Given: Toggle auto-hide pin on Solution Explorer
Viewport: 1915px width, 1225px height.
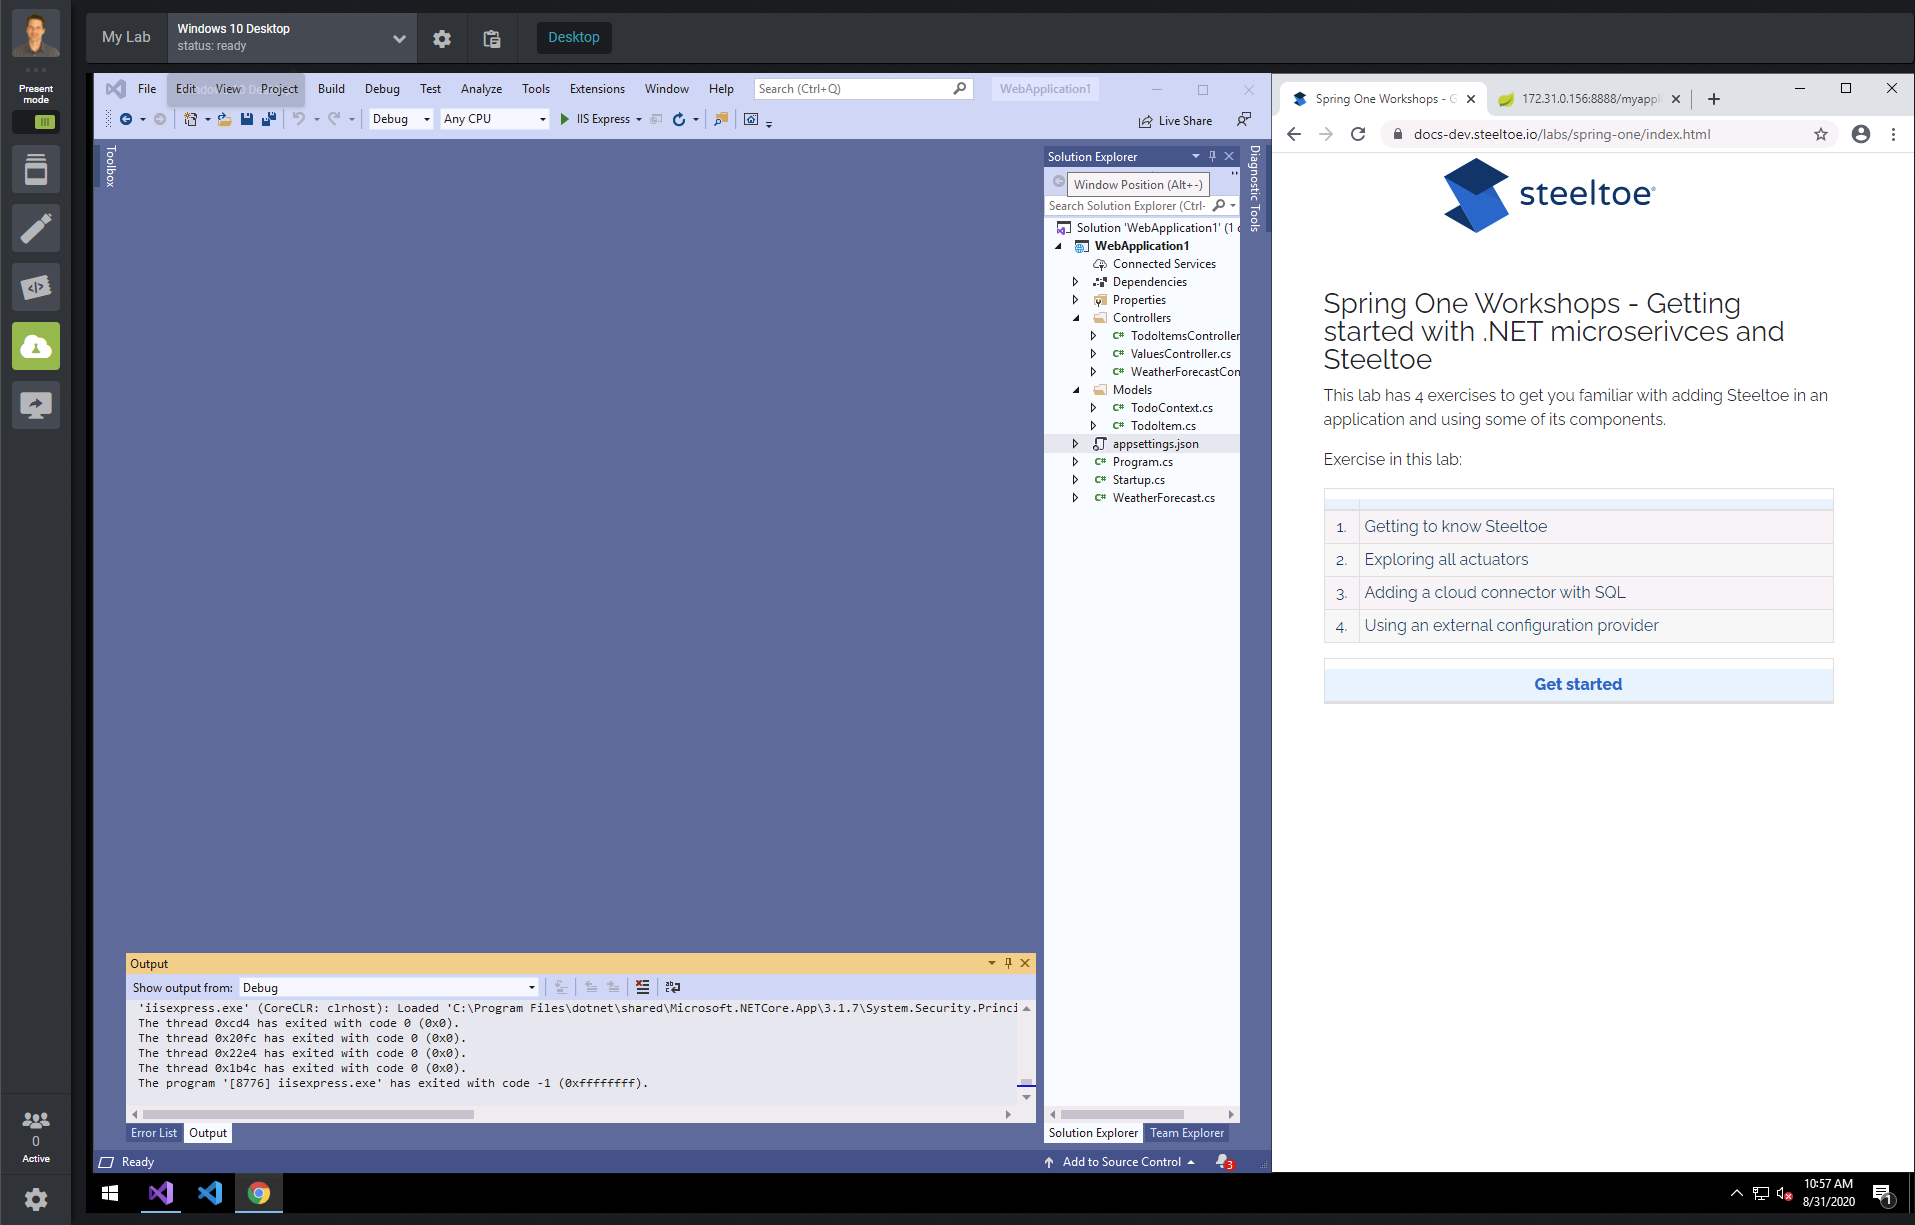Looking at the screenshot, I should (1212, 156).
